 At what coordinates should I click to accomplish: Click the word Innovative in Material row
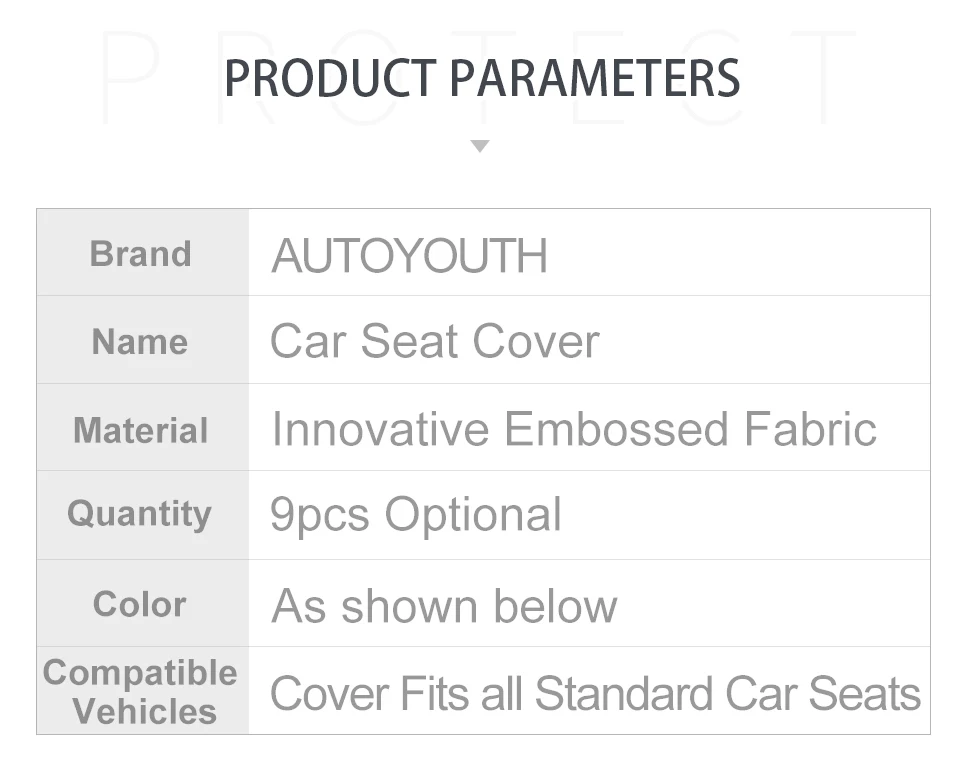(379, 430)
